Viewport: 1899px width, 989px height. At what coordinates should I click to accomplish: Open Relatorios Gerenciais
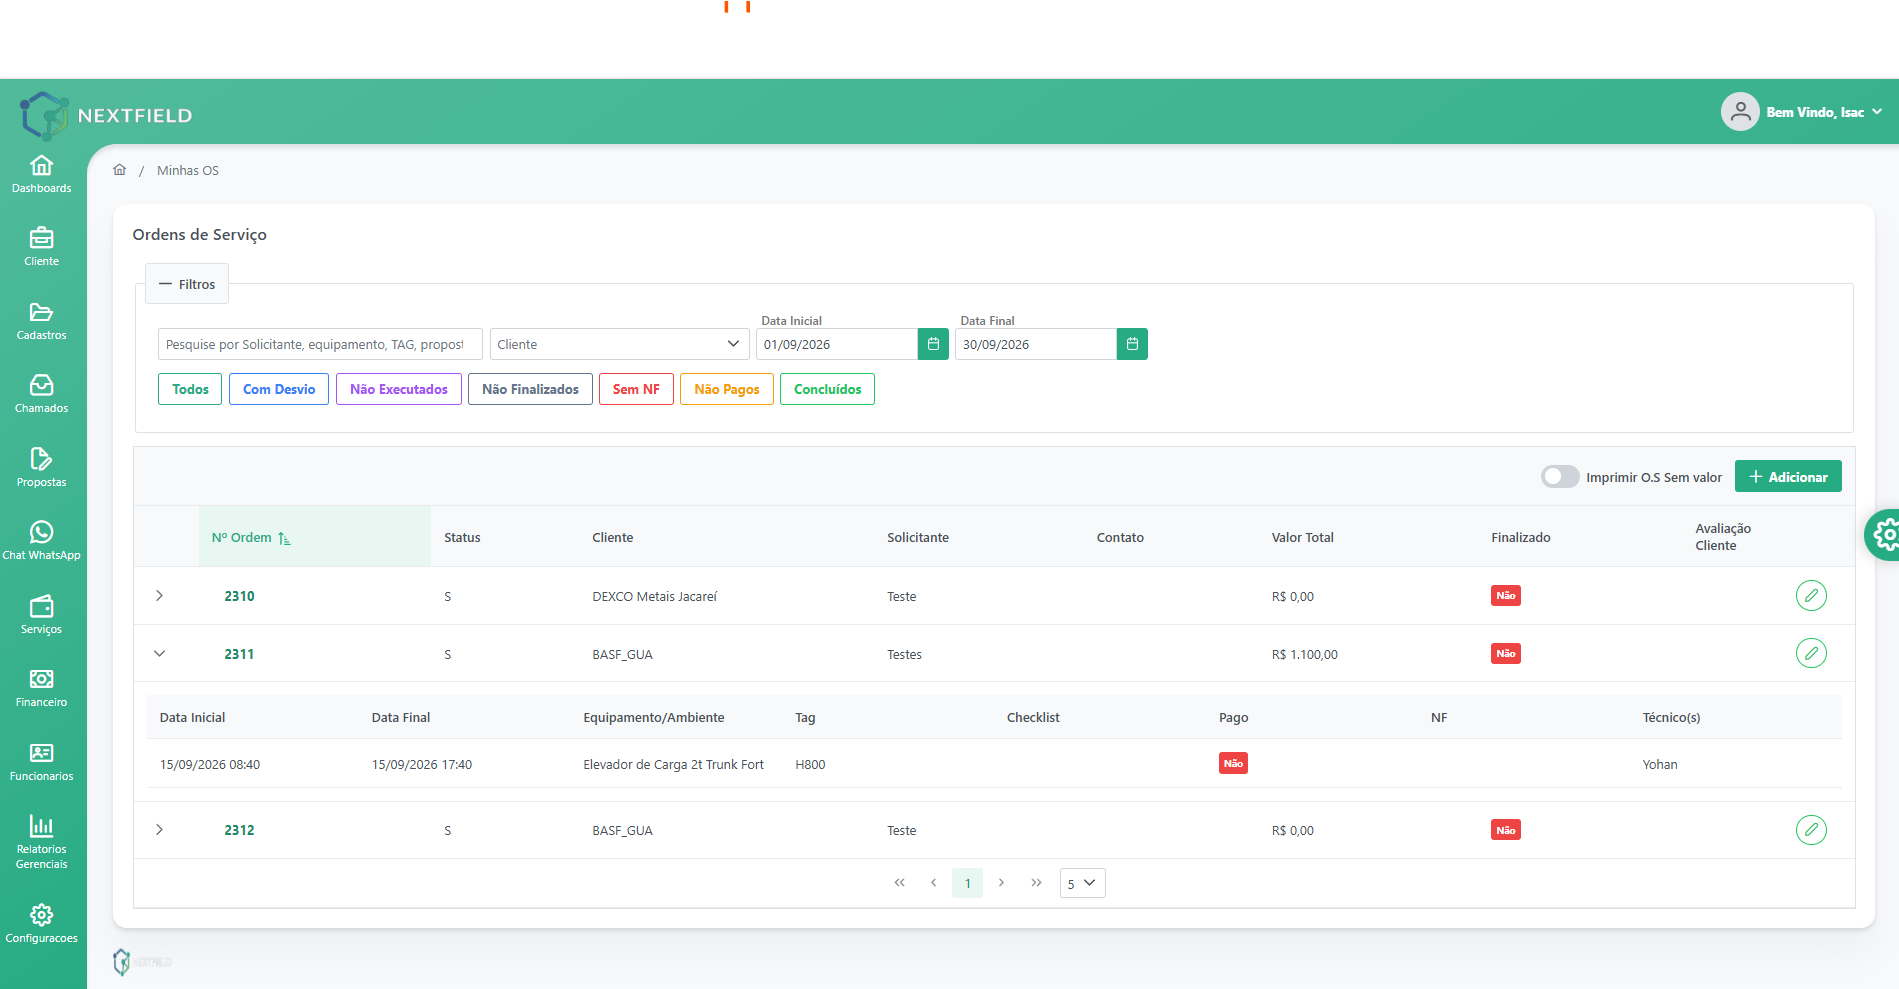click(x=41, y=842)
